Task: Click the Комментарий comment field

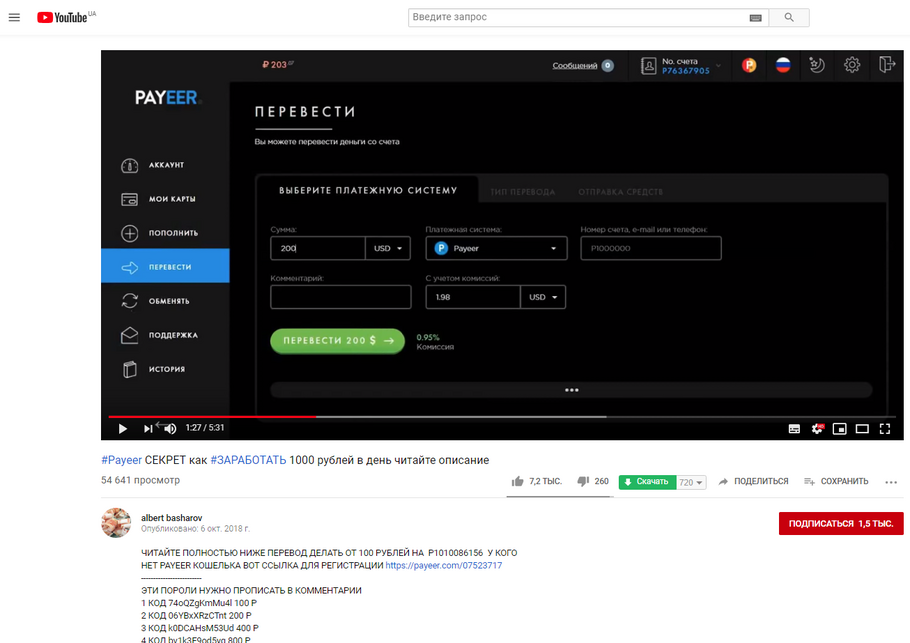Action: 341,297
